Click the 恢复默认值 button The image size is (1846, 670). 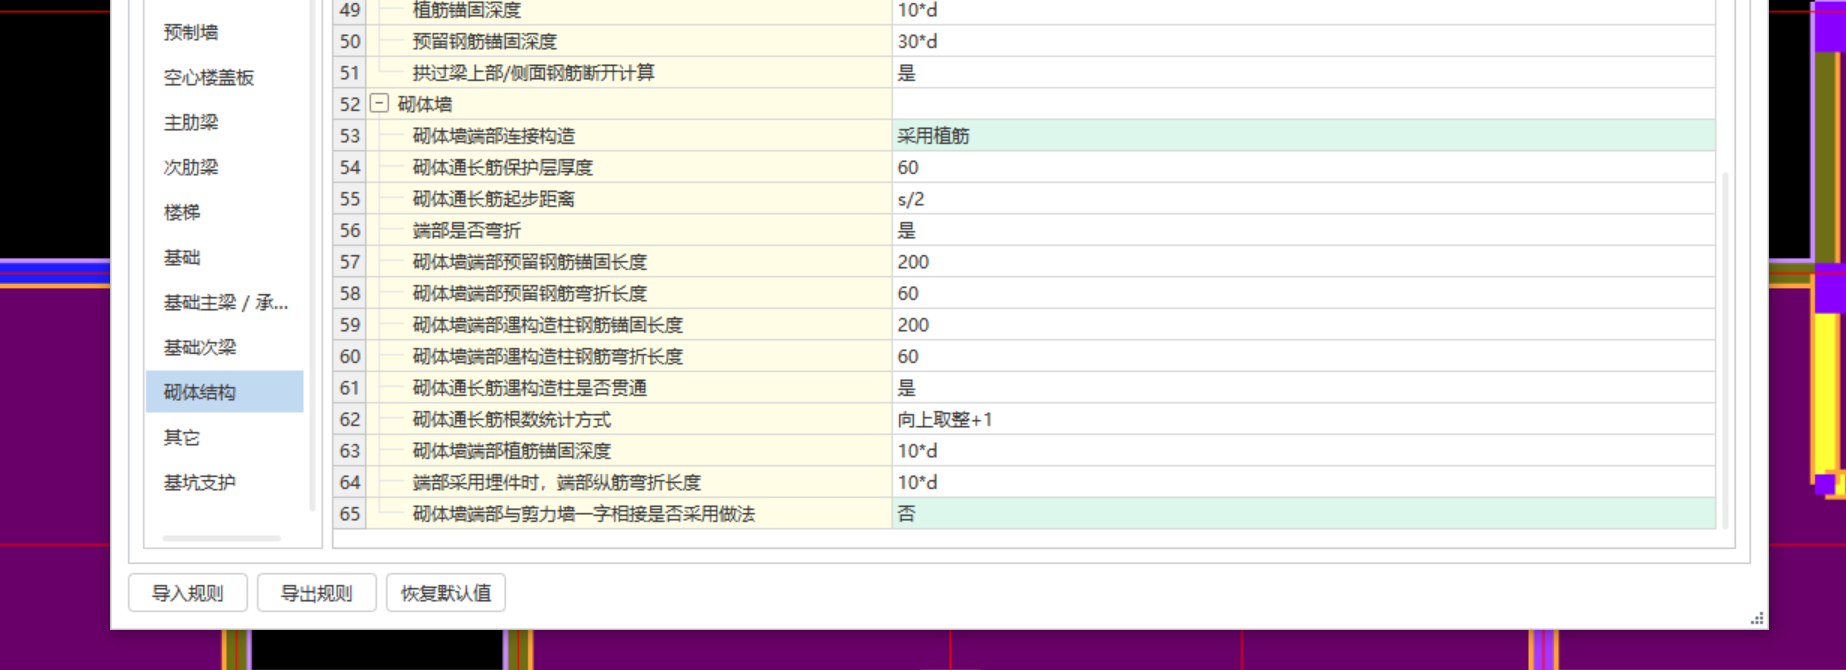pos(446,593)
